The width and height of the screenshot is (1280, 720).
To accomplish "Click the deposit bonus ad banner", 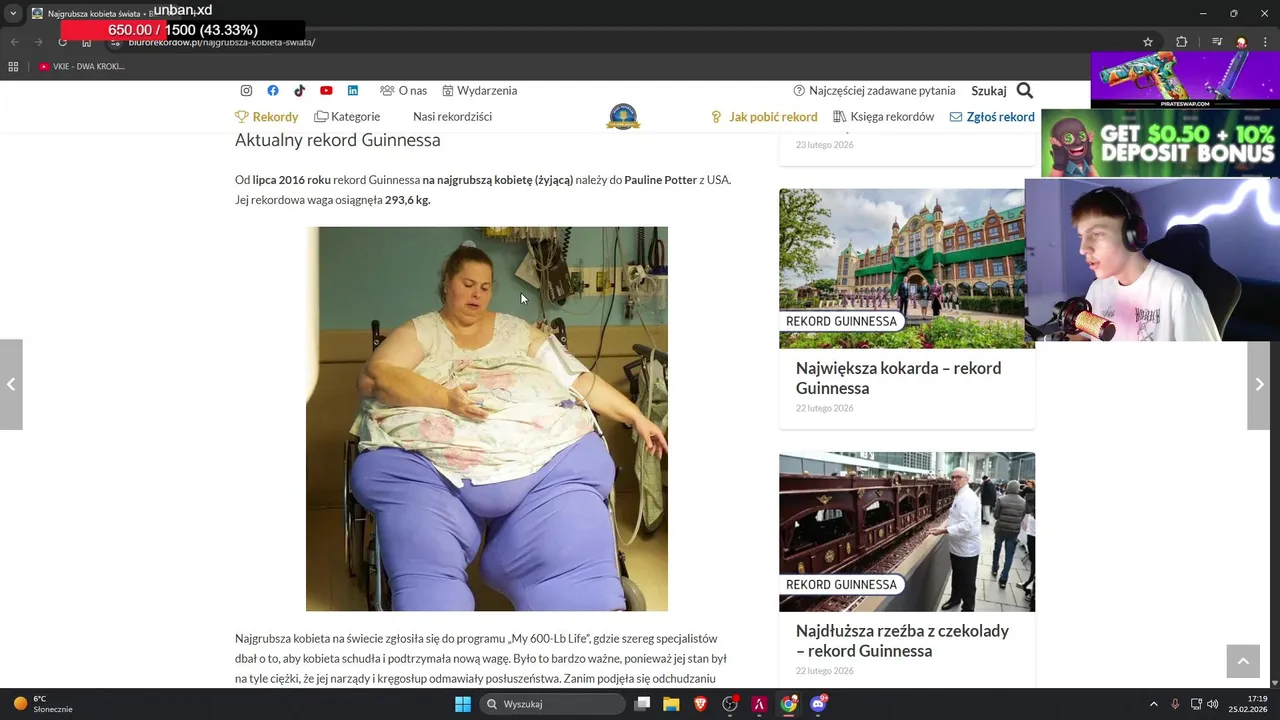I will (x=1160, y=143).
